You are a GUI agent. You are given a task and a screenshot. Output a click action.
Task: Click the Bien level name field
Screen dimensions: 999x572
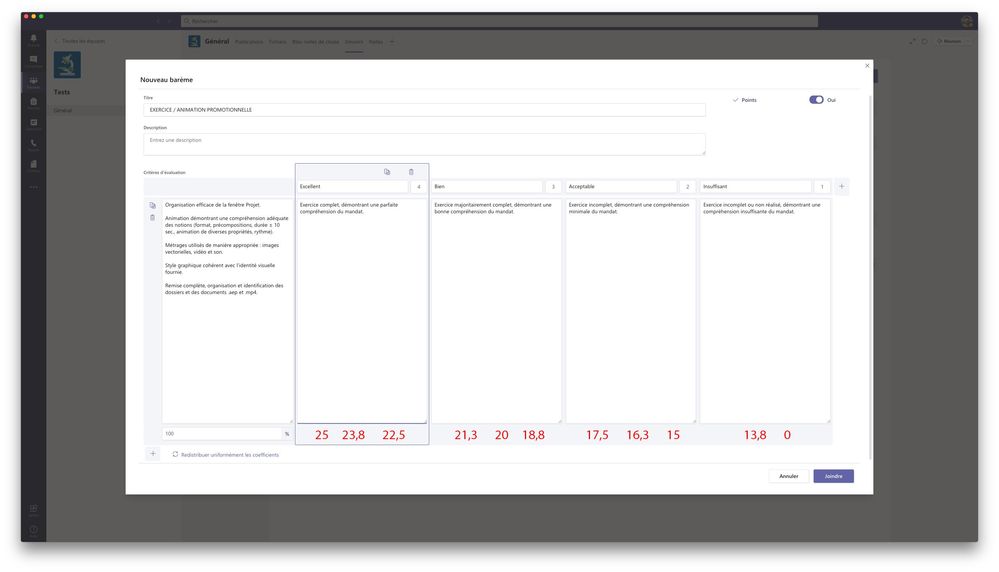(487, 187)
